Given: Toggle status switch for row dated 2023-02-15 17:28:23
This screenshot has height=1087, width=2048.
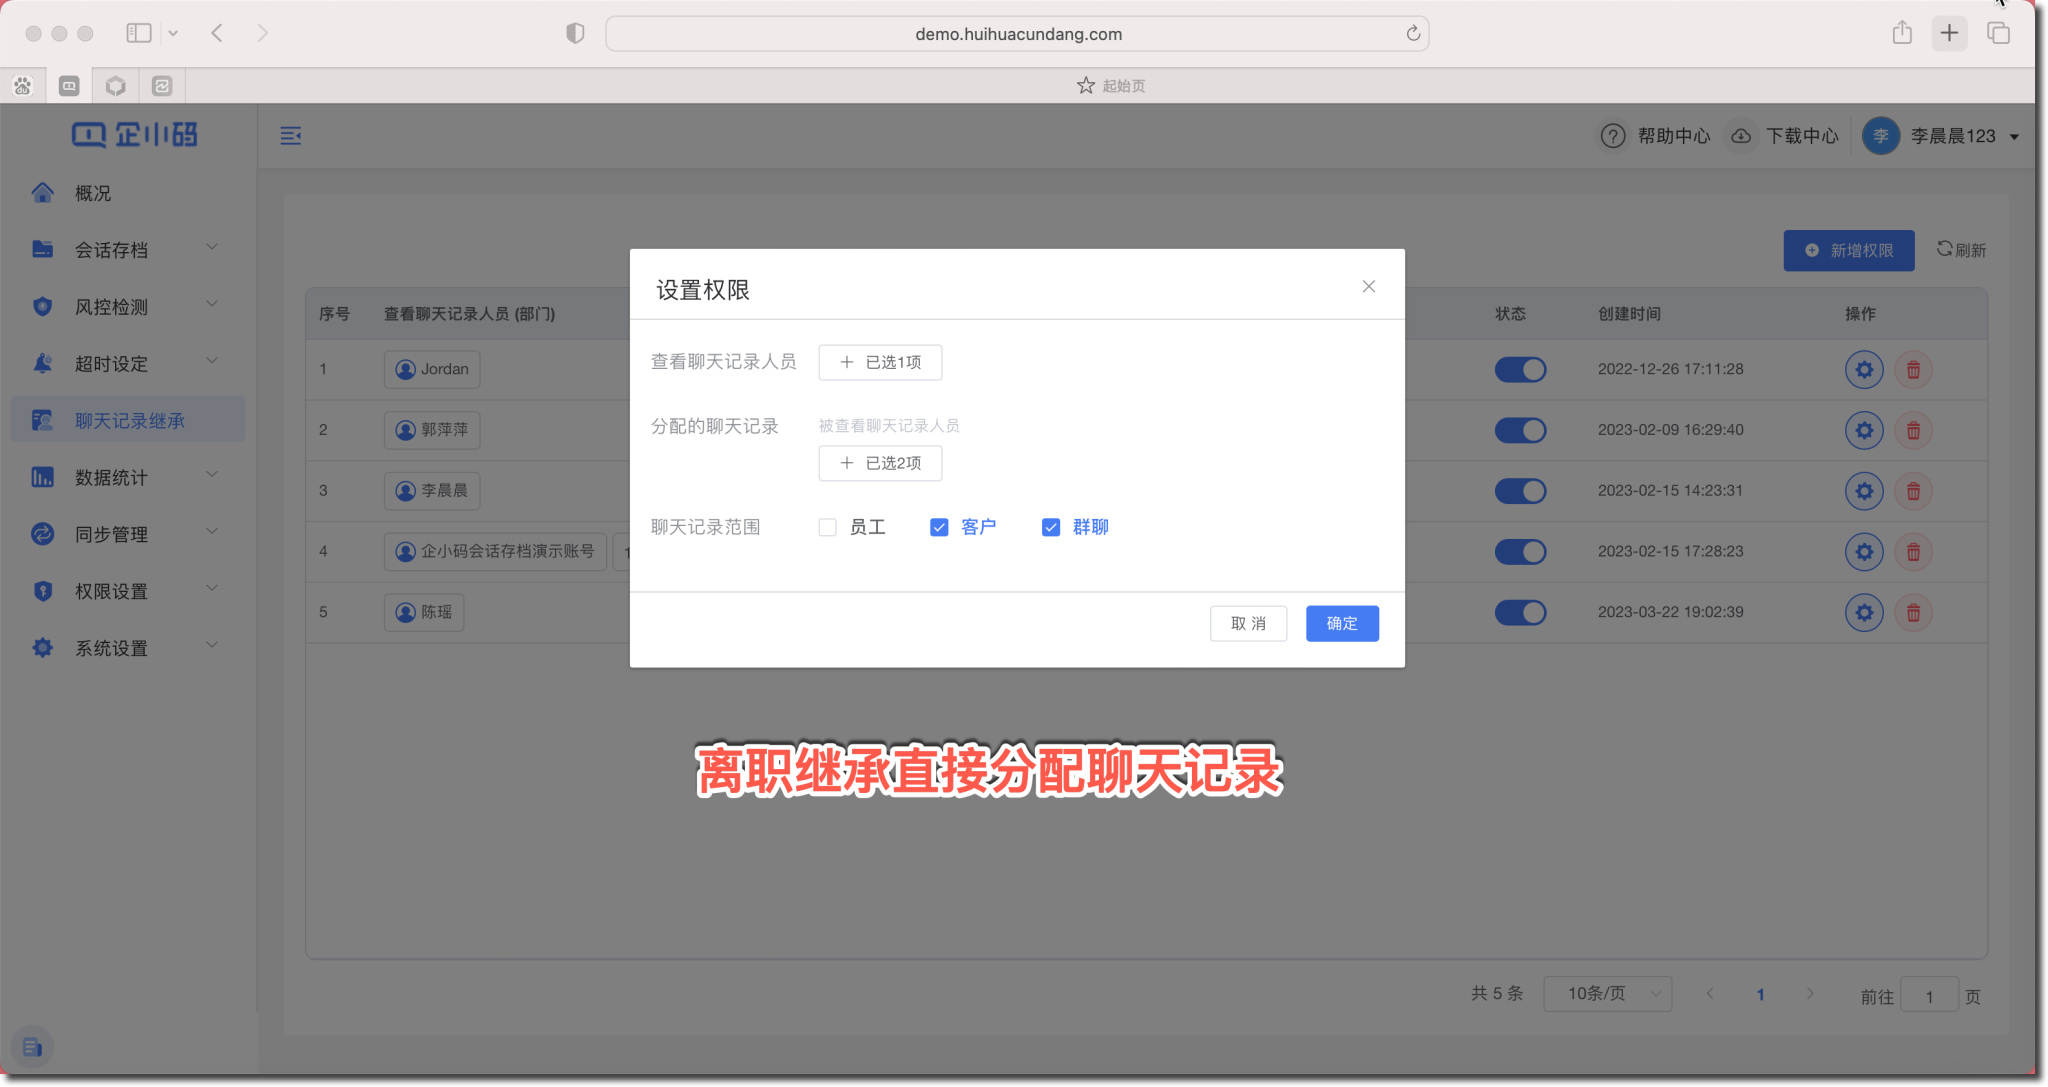Looking at the screenshot, I should pos(1520,552).
